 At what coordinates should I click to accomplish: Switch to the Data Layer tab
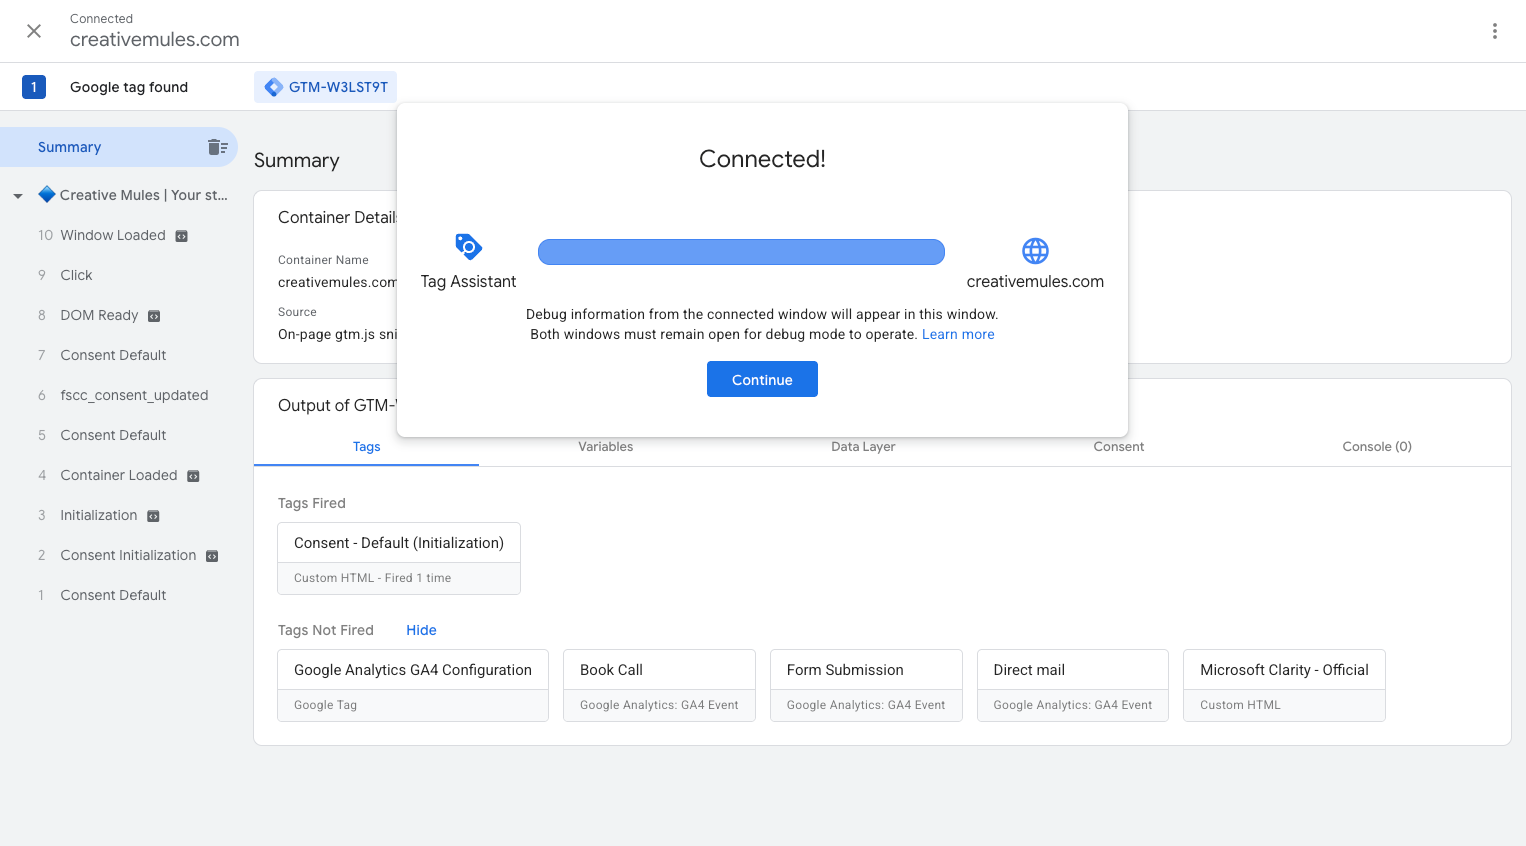[863, 447]
